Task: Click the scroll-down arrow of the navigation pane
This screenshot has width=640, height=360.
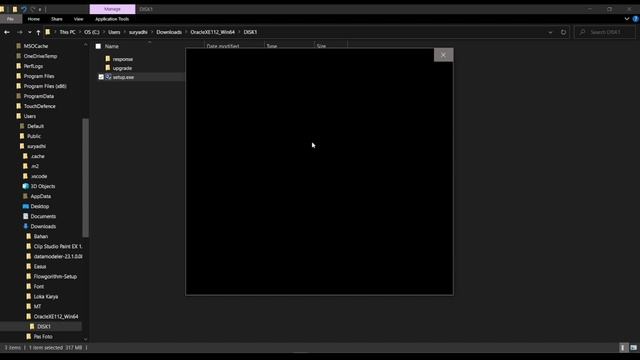Action: (85, 339)
